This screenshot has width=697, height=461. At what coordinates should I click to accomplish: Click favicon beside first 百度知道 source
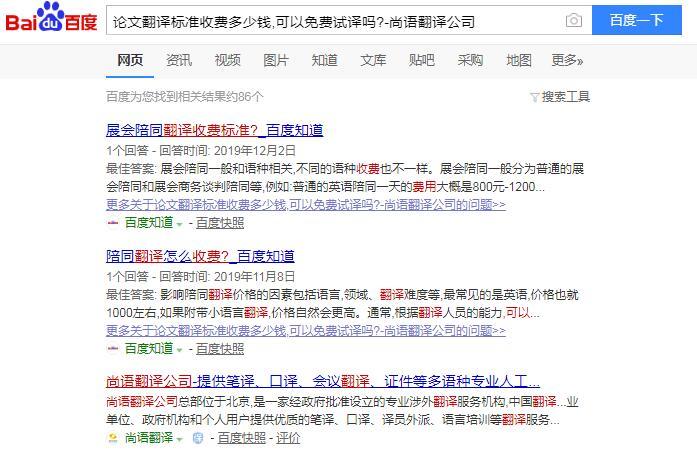[x=113, y=223]
